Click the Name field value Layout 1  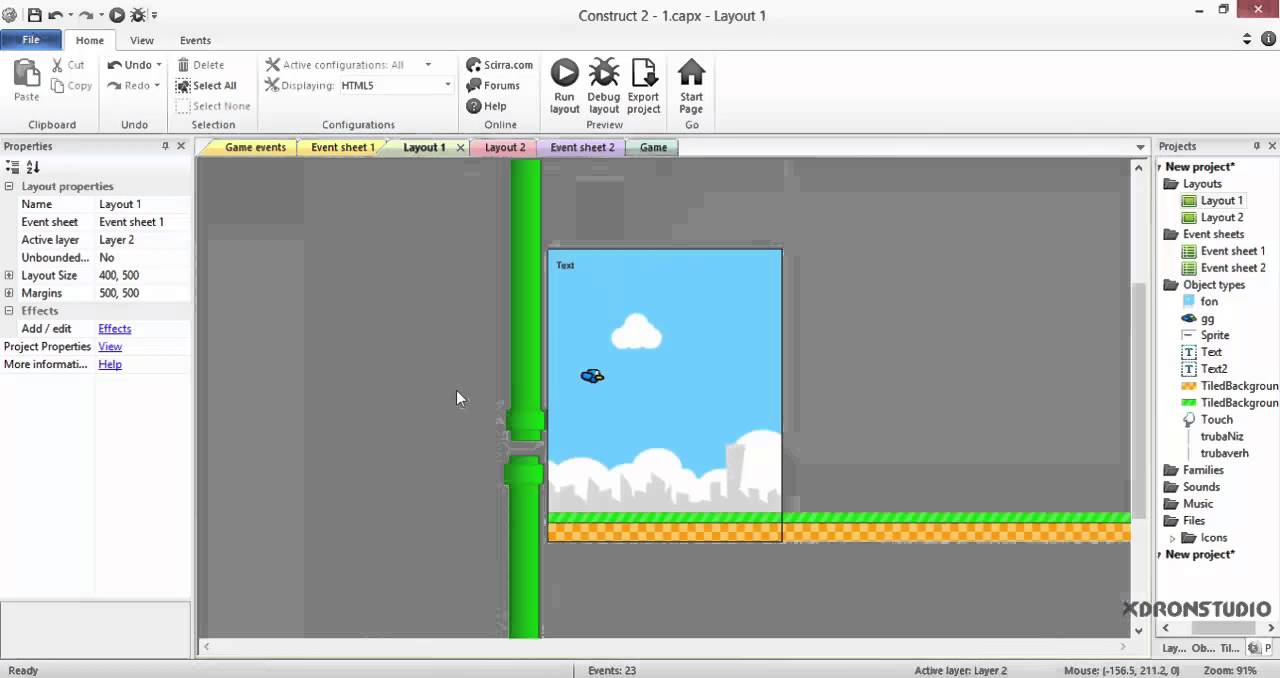pos(143,204)
